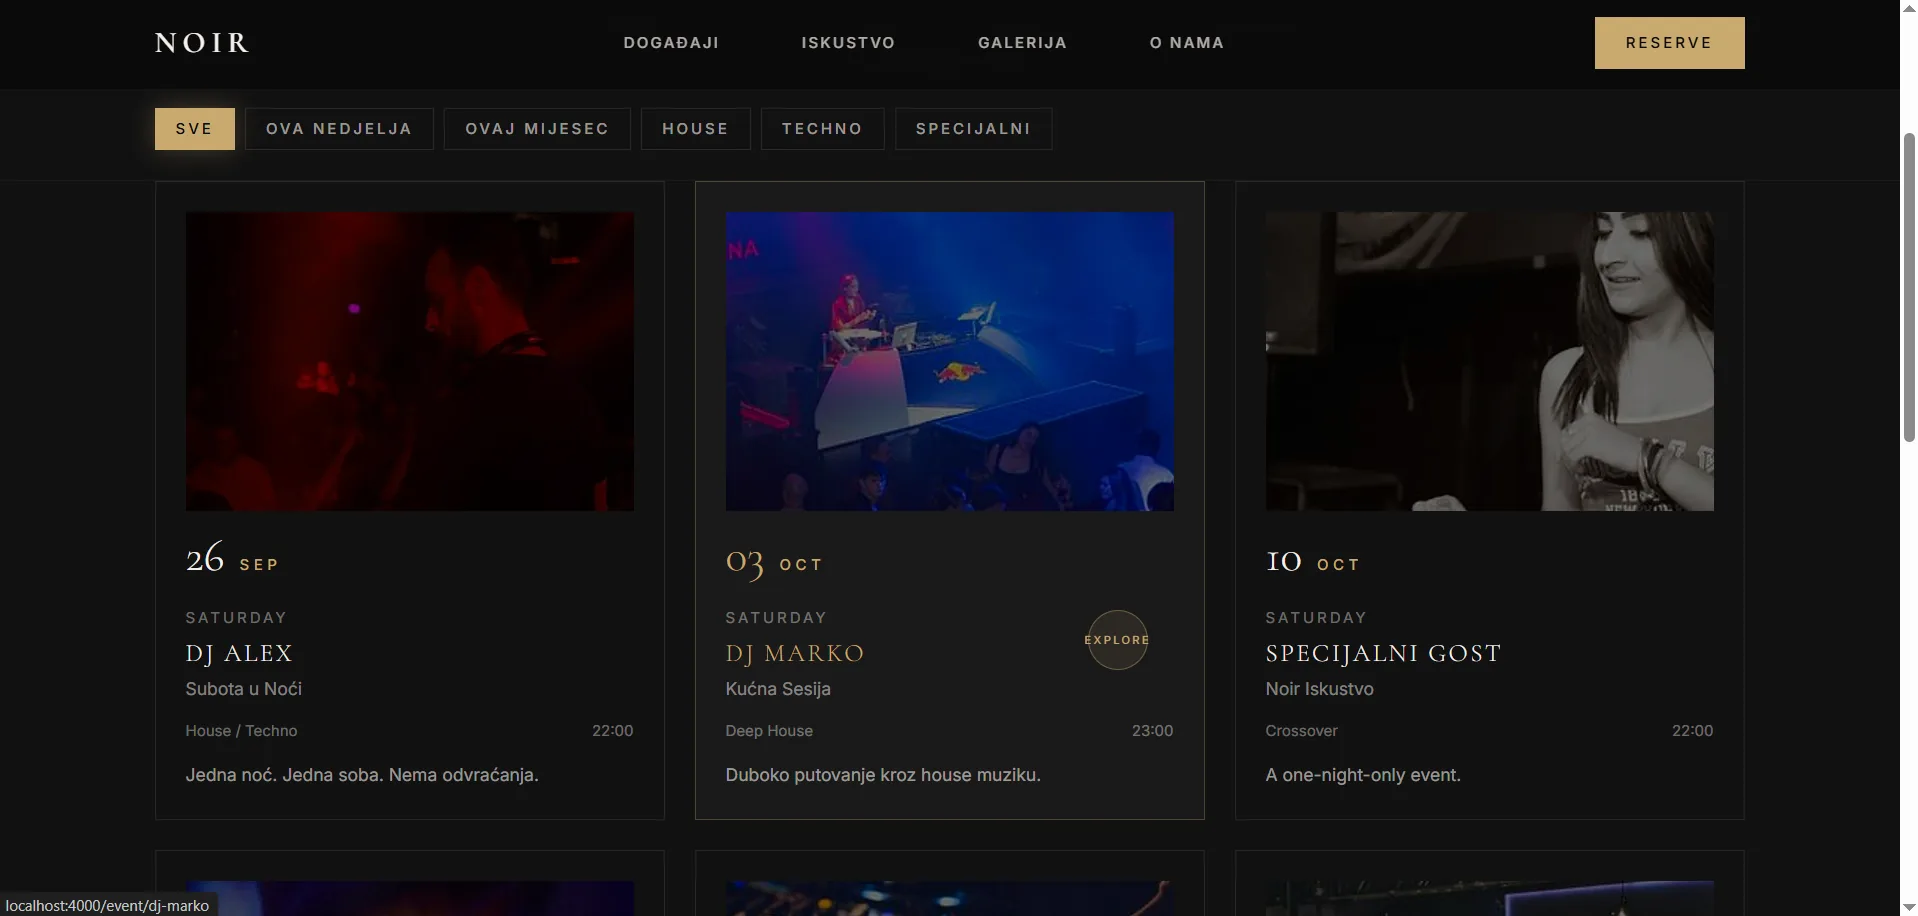Filter events by Ova Nedjelja
The height and width of the screenshot is (916, 1918).
(339, 129)
